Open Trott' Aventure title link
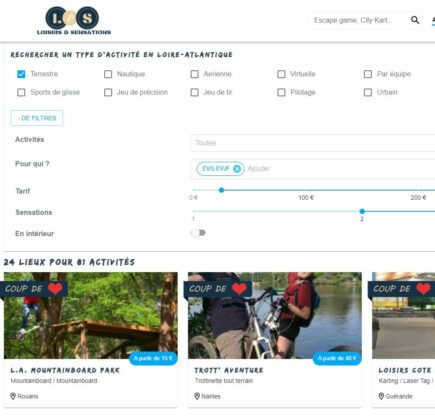 click(x=229, y=370)
